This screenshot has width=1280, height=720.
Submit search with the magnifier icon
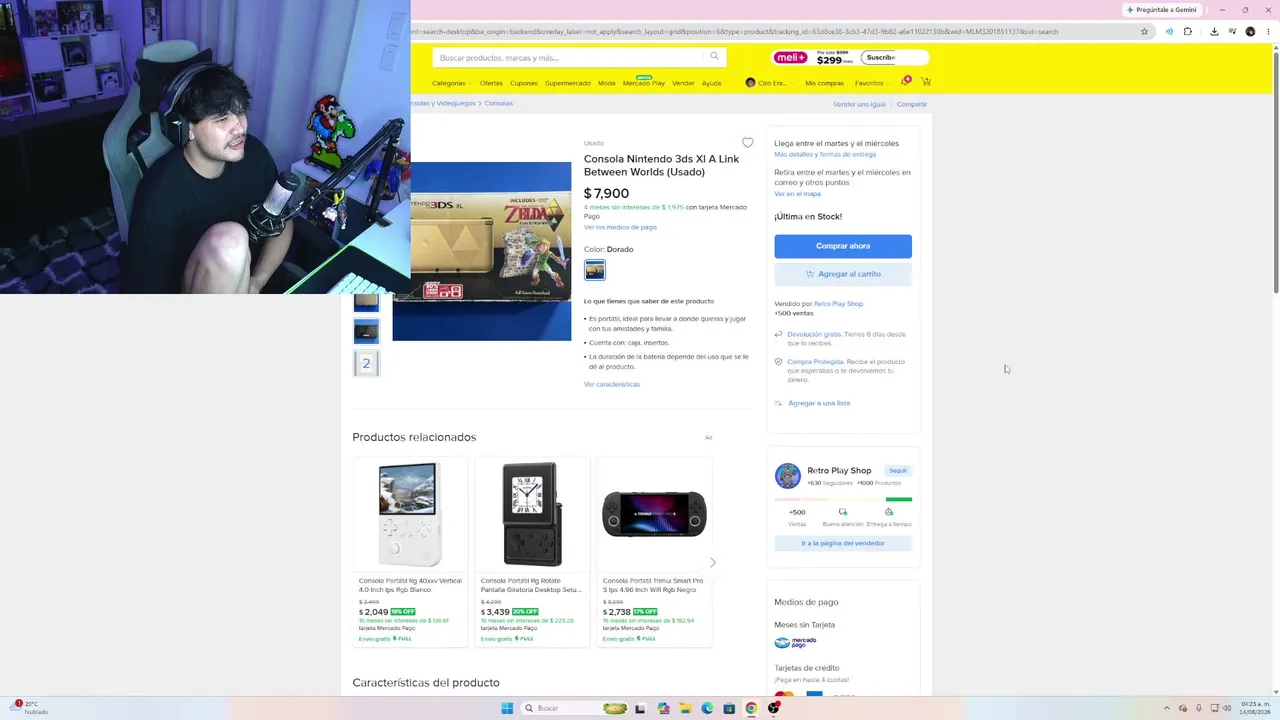pos(714,57)
